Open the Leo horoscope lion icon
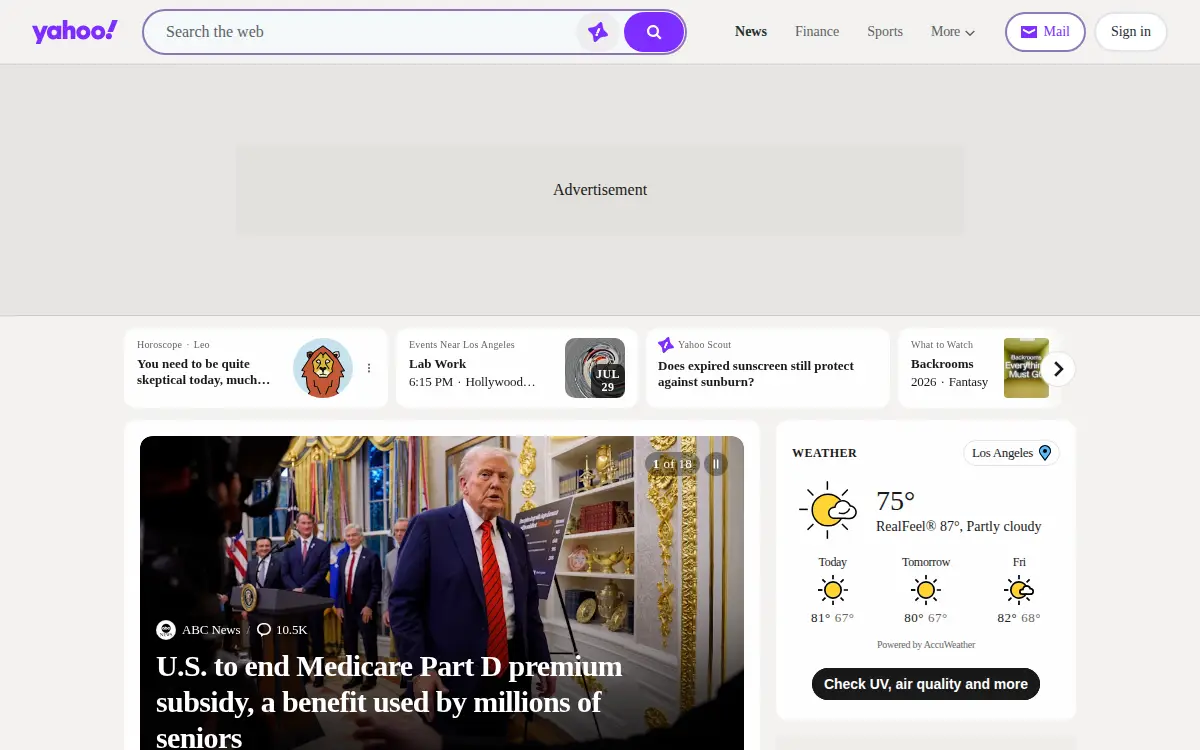 [323, 368]
